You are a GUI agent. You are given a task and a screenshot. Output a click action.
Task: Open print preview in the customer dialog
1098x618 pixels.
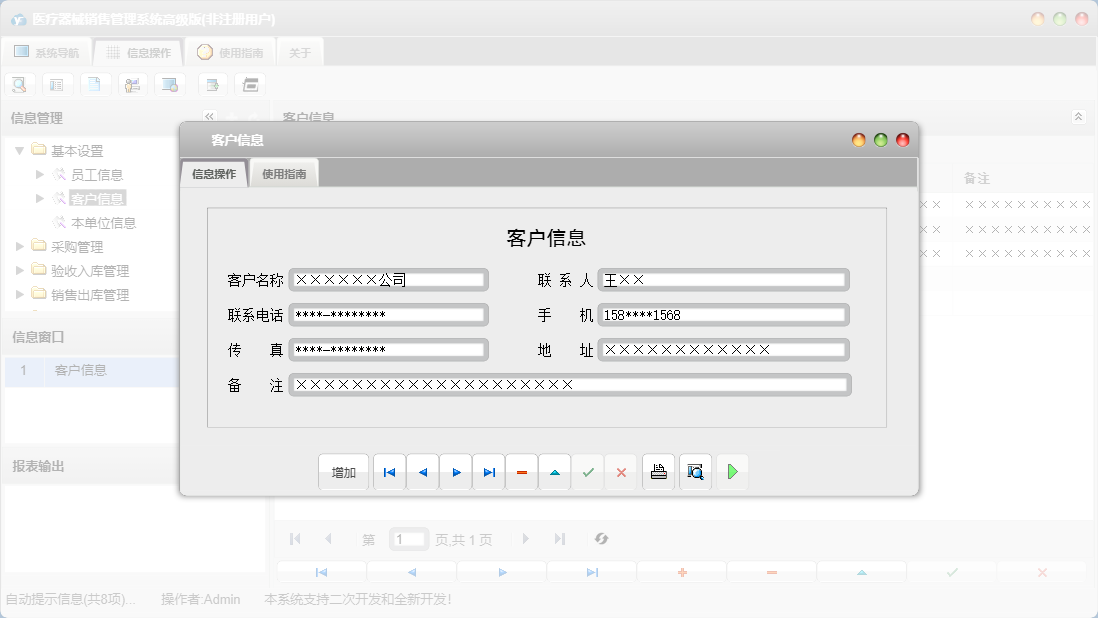[x=695, y=471]
